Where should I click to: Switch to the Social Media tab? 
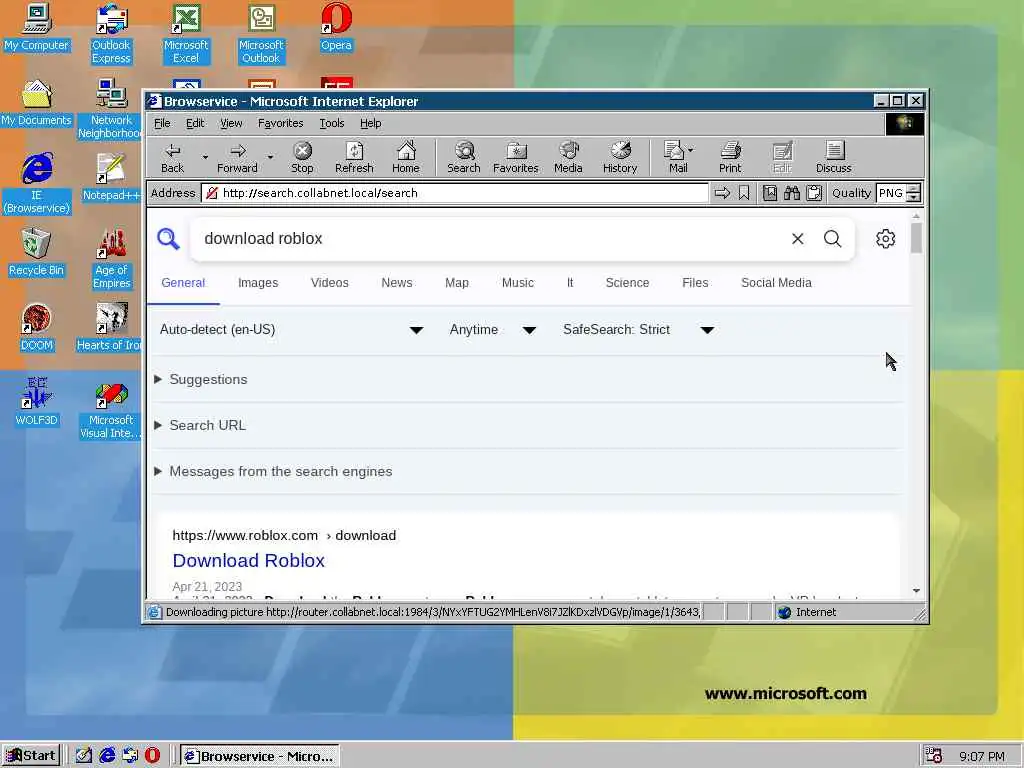click(776, 283)
